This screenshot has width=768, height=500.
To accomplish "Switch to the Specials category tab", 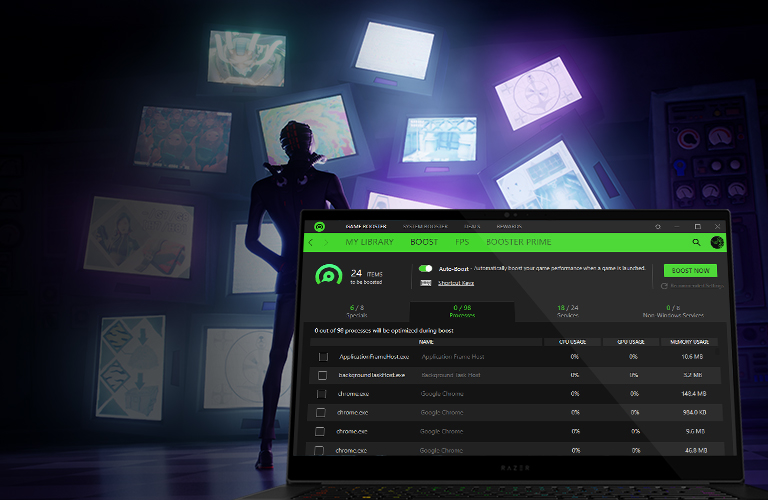I will coord(357,311).
